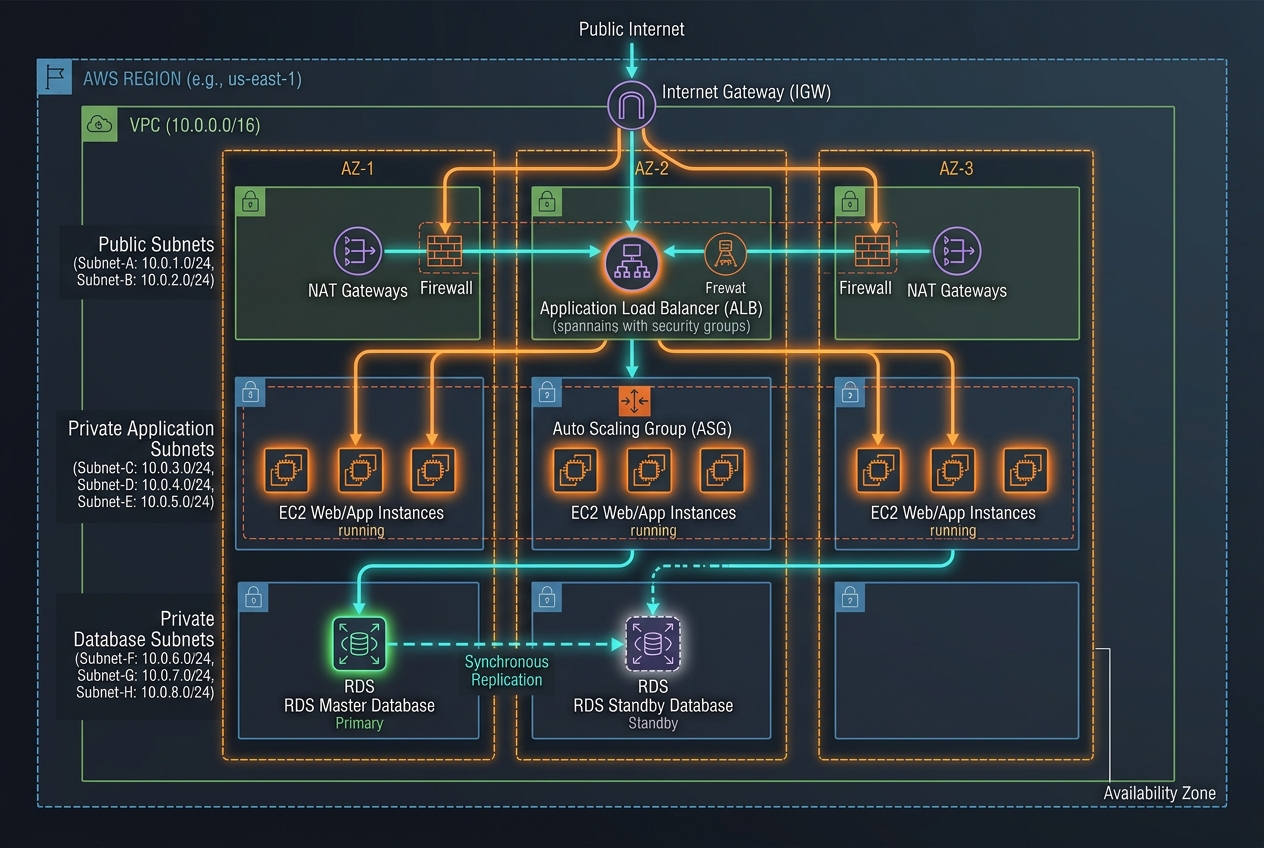Click the 'RDS Master Database' label

pos(359,706)
